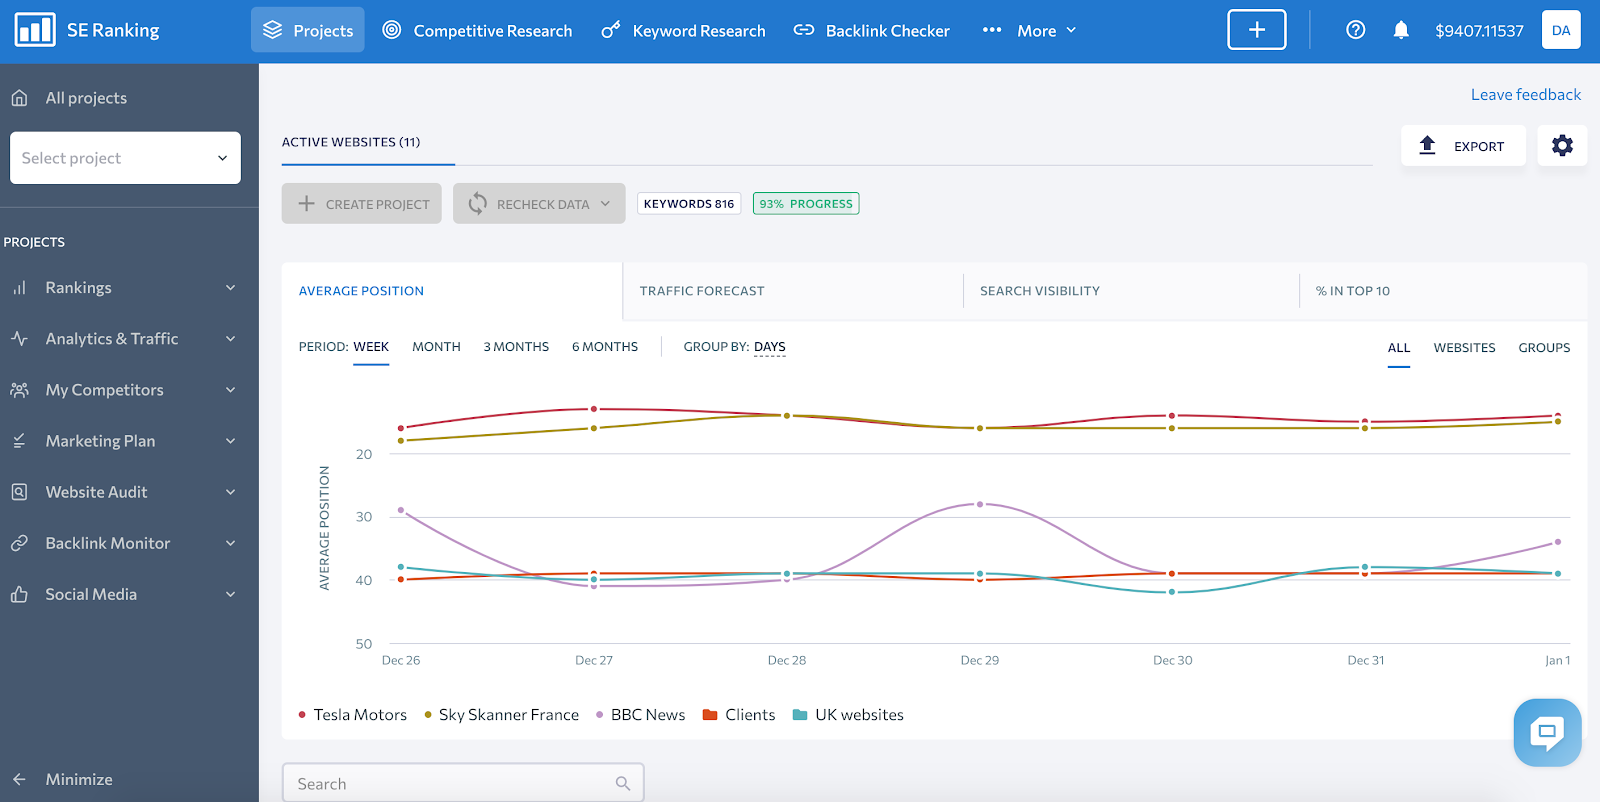Click the DA user avatar
The image size is (1600, 802).
[1561, 30]
